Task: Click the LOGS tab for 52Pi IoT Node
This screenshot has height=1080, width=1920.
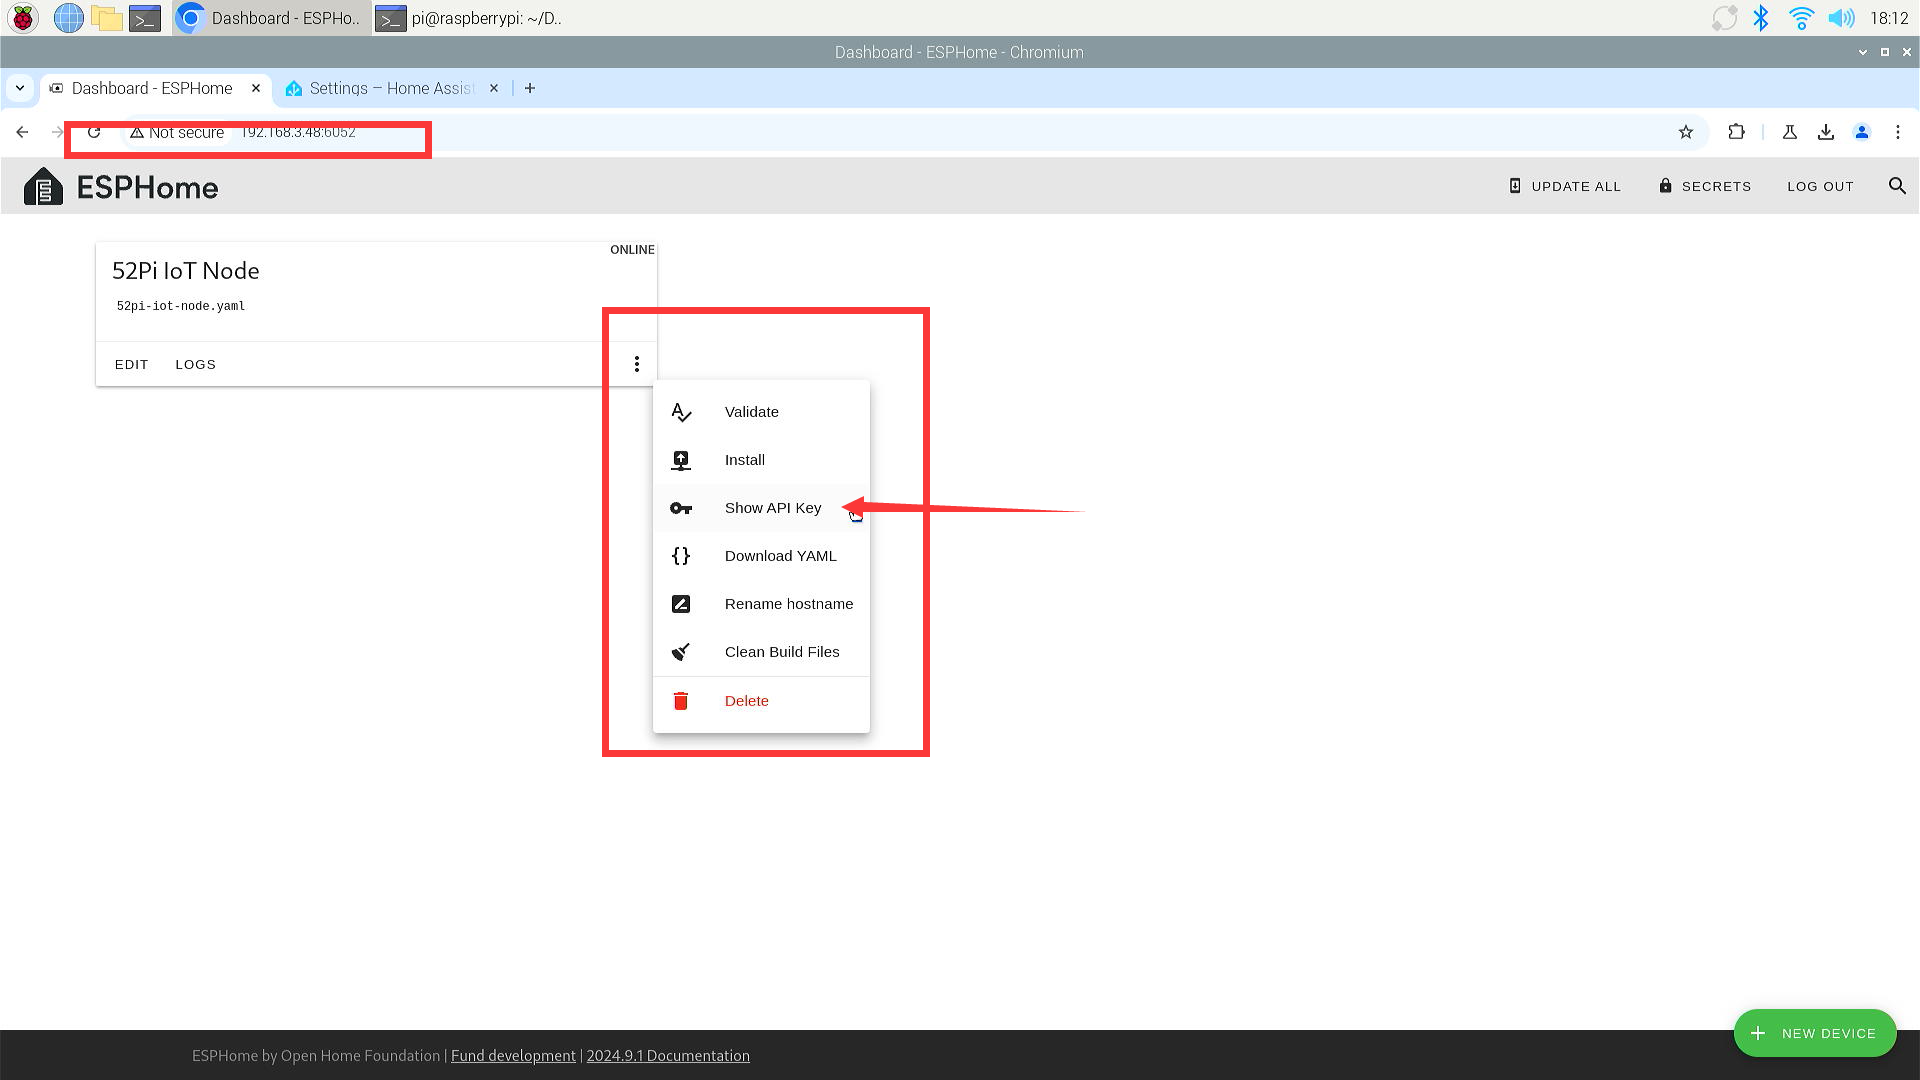Action: tap(195, 364)
